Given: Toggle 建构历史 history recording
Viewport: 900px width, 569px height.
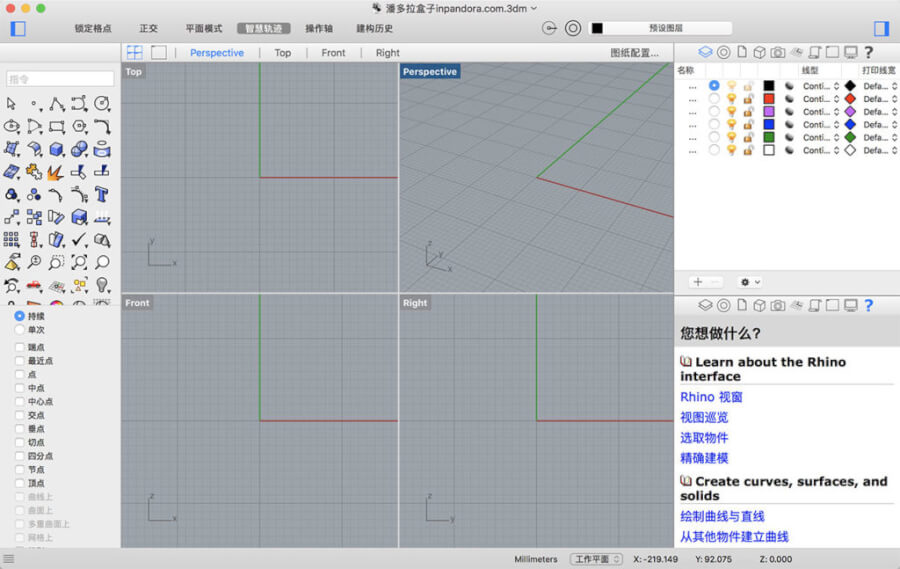Looking at the screenshot, I should coord(374,28).
